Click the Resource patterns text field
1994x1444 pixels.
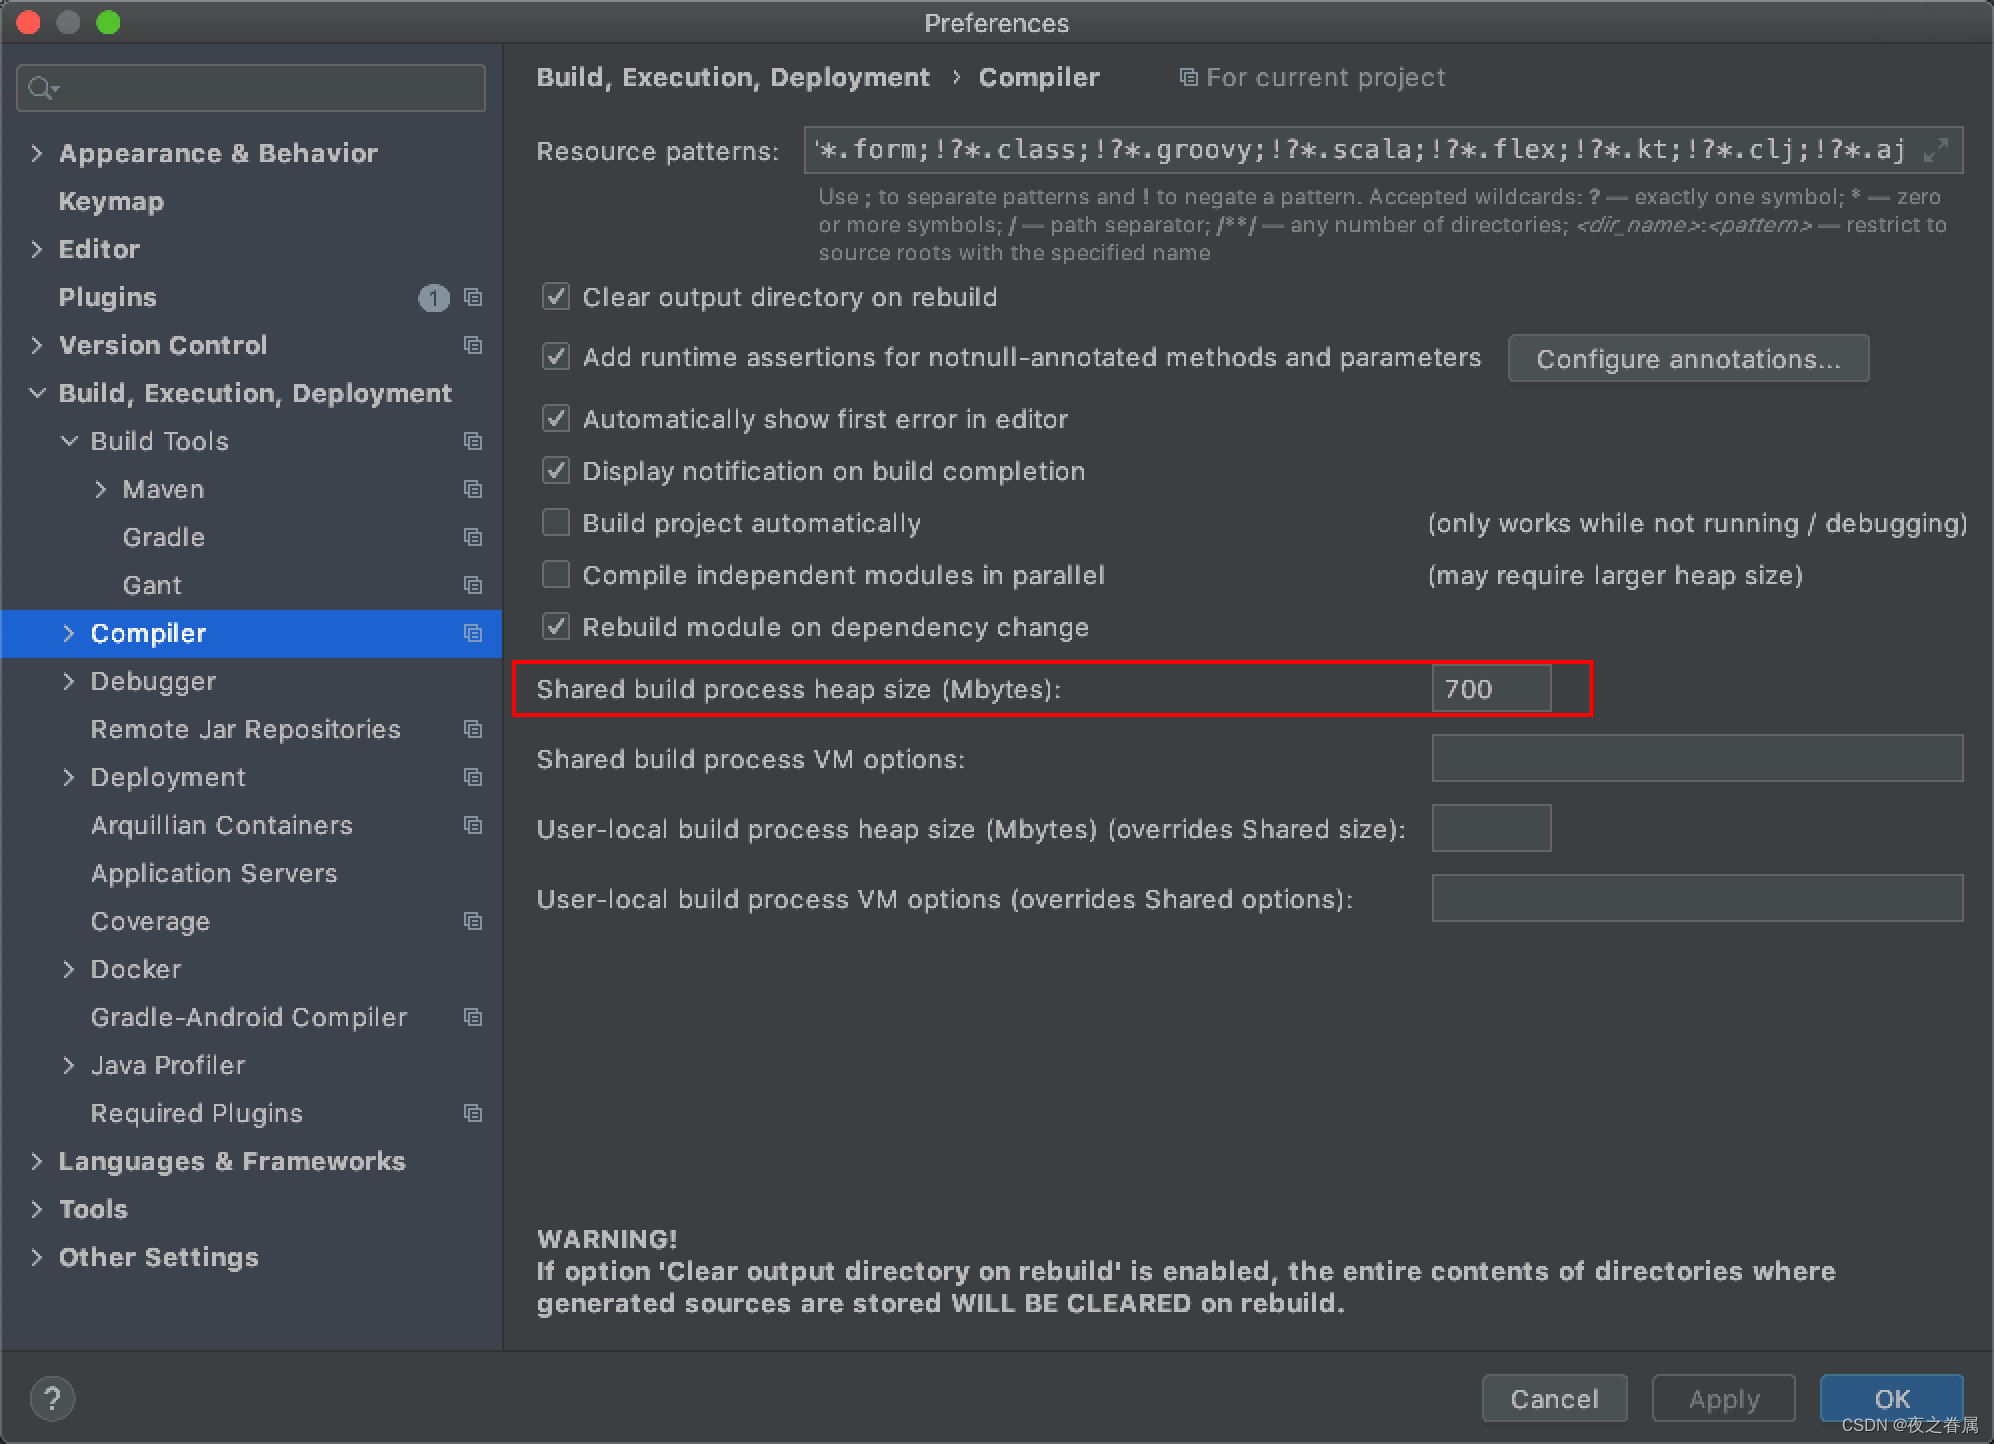[x=1383, y=150]
